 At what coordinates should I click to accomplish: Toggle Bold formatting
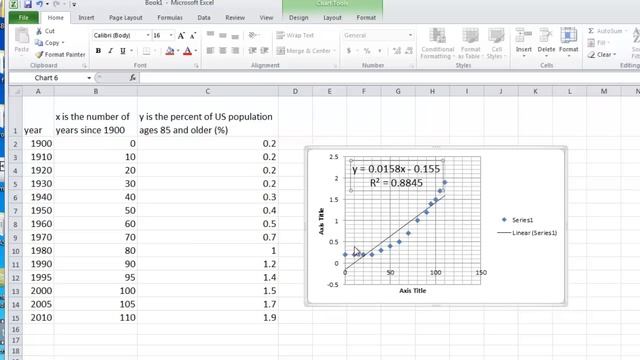(98, 51)
